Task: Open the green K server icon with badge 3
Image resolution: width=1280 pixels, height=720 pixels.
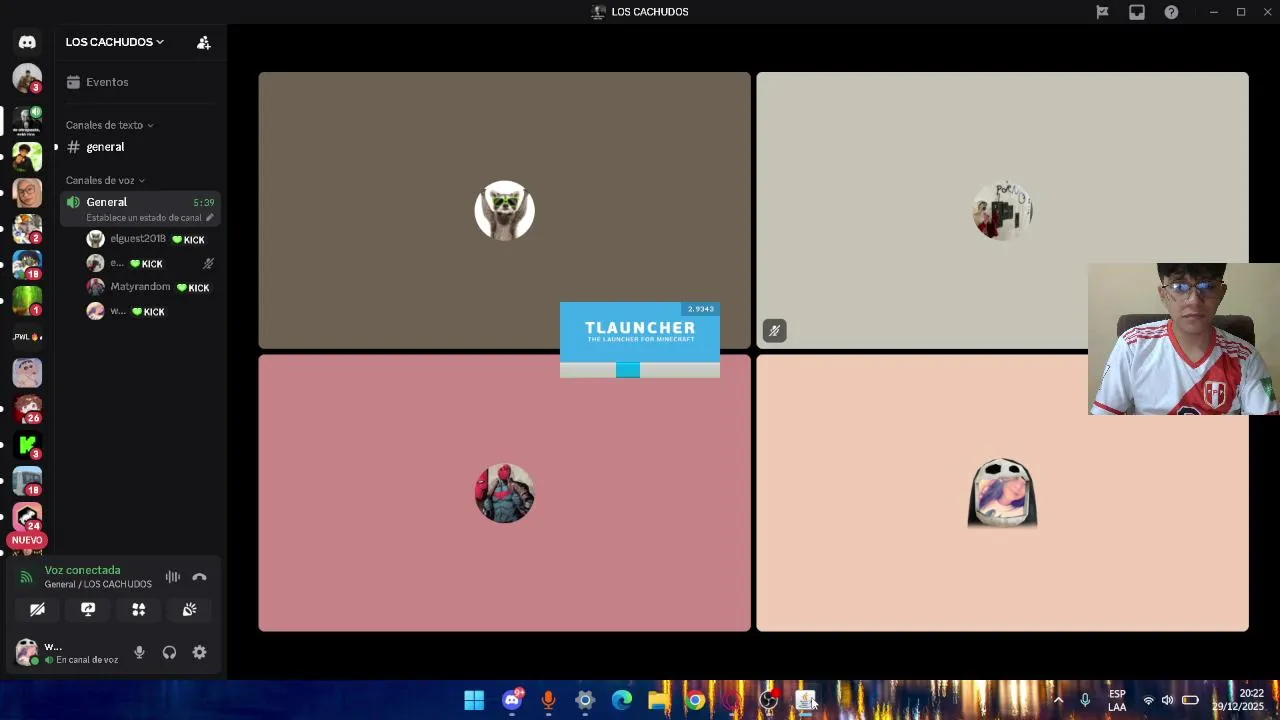Action: pos(27,444)
